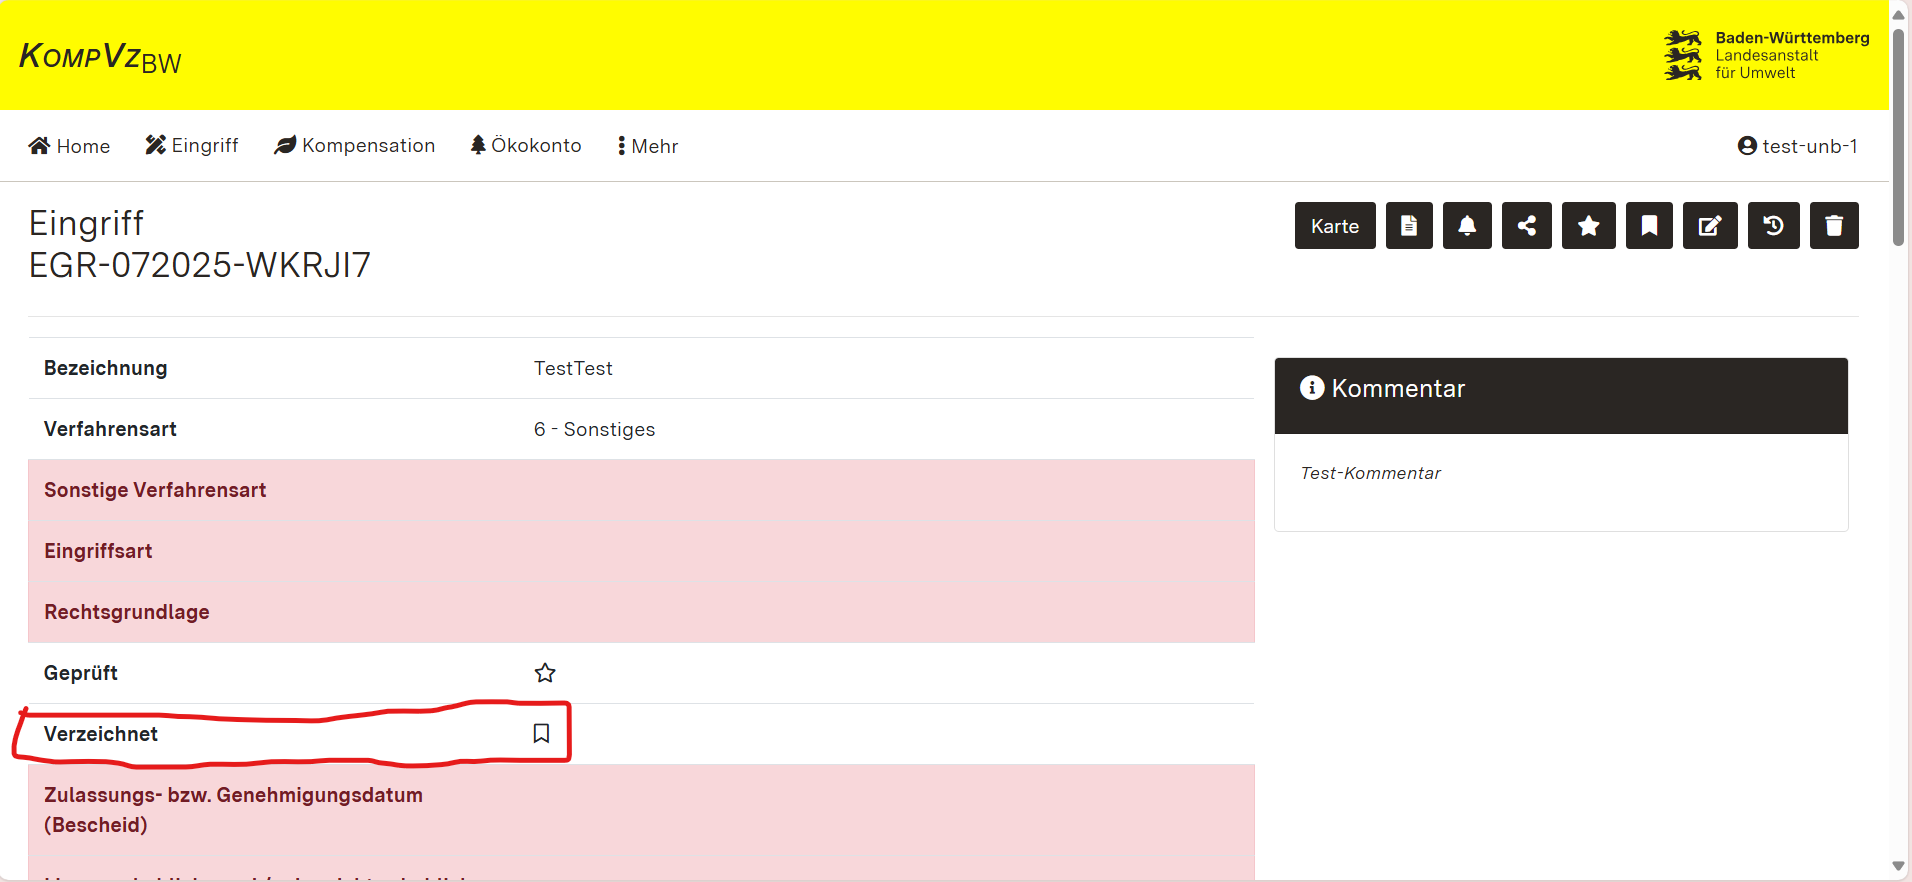Click the scrollbar down arrow
1912x882 pixels.
click(1898, 866)
